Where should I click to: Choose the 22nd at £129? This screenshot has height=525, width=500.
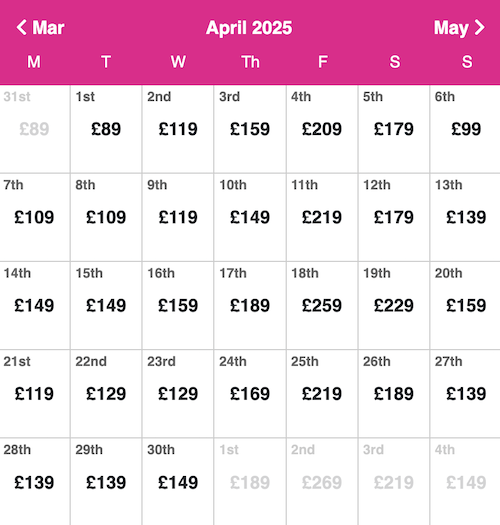click(106, 394)
